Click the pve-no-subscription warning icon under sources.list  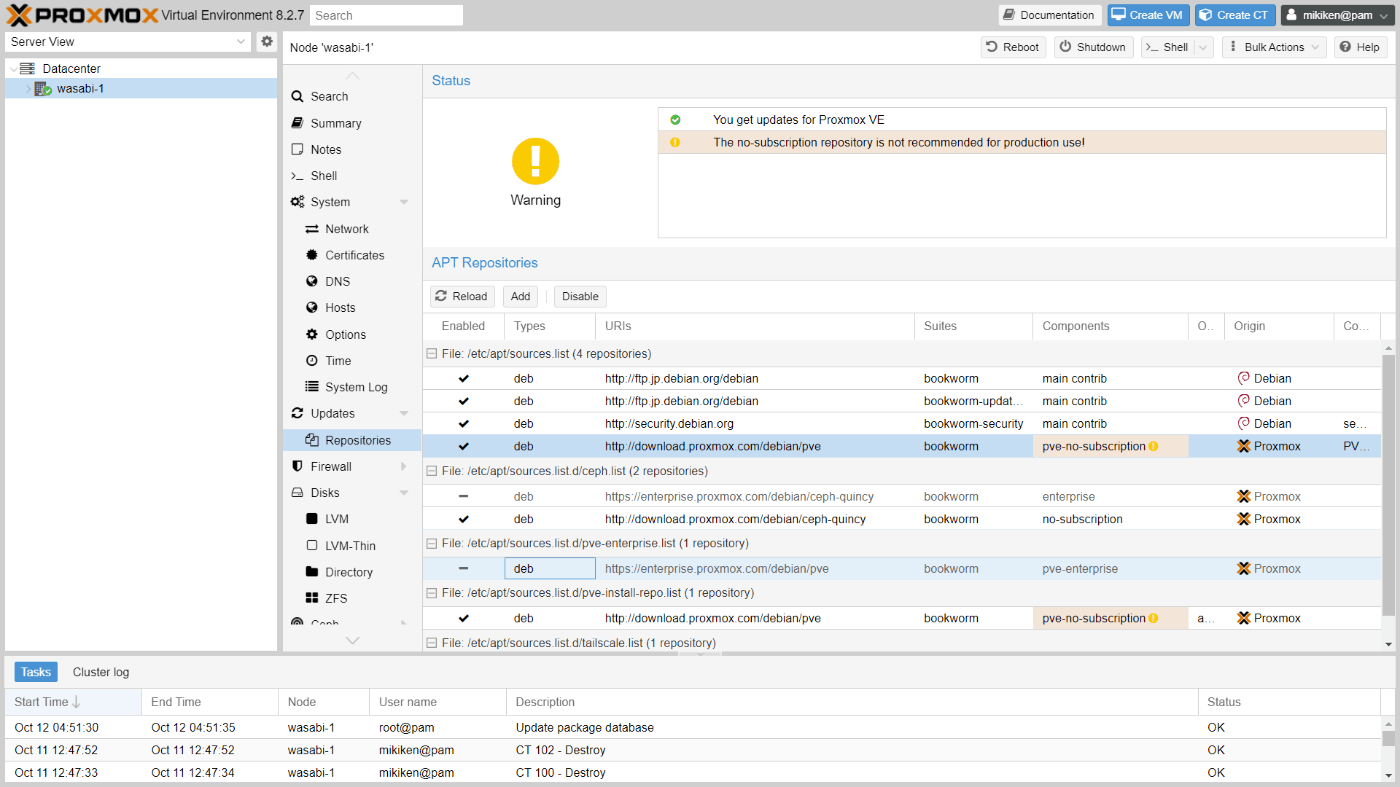click(x=1153, y=447)
